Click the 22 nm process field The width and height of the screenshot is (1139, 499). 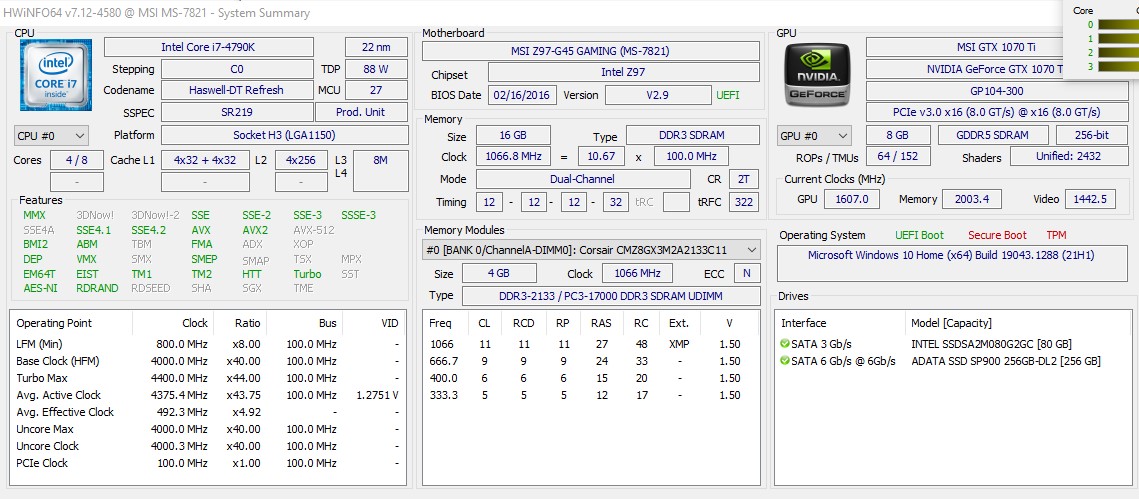coord(376,47)
